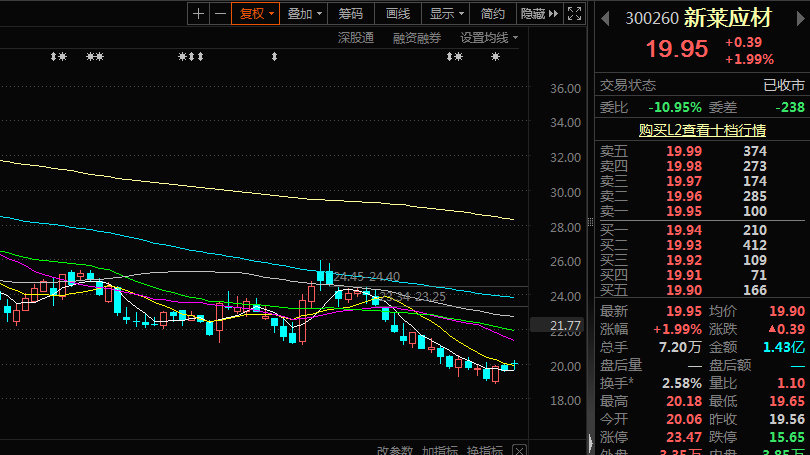Open the 显示 display dropdown
The width and height of the screenshot is (810, 455).
pos(446,14)
